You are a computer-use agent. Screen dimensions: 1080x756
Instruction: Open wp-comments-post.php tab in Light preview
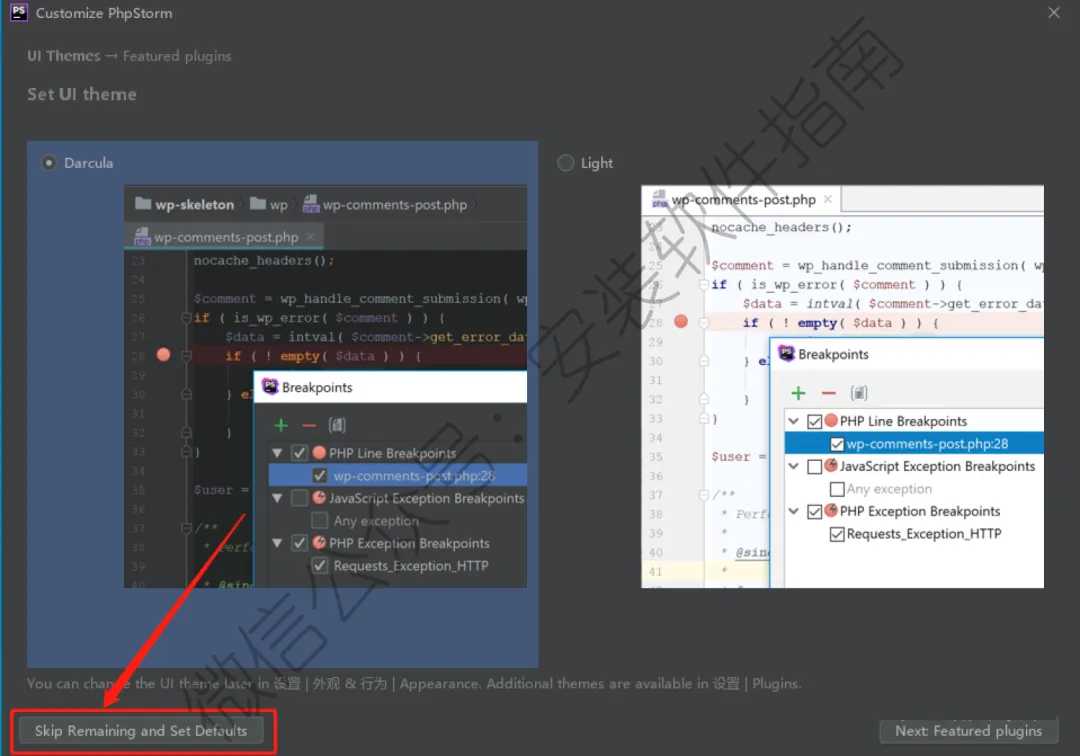[743, 200]
